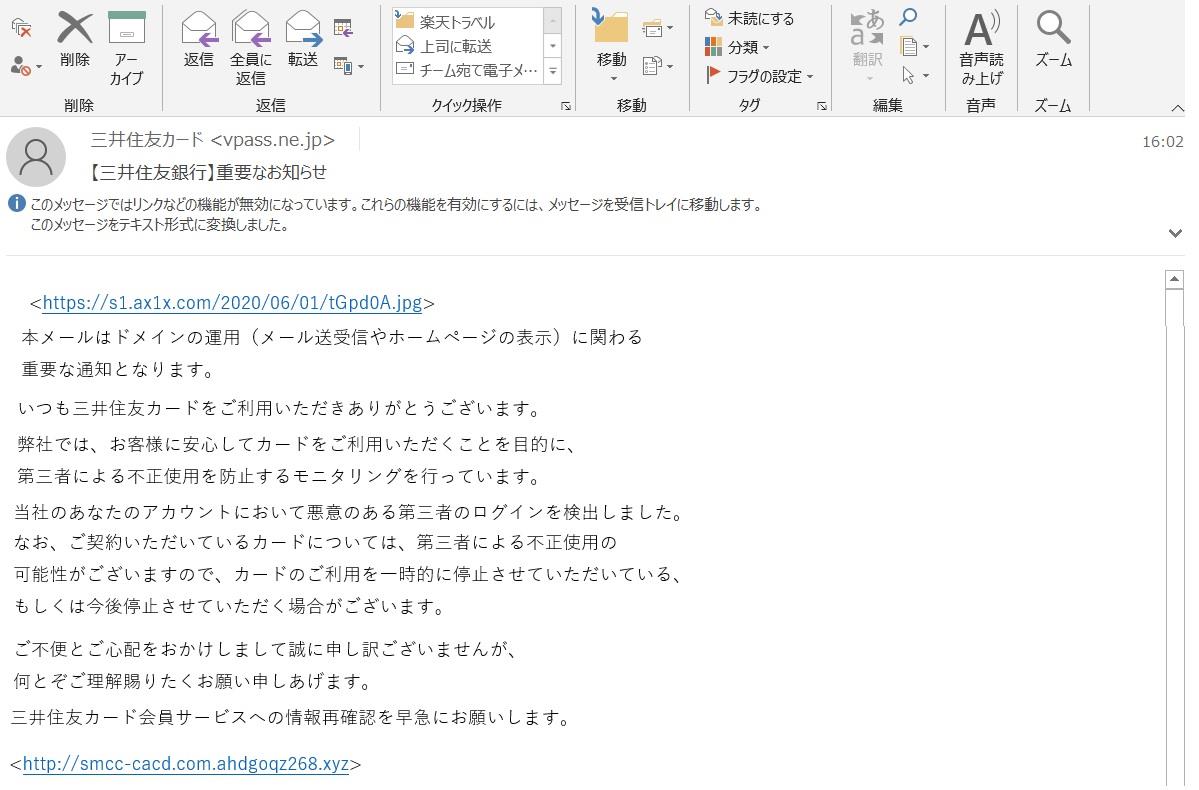This screenshot has height=790, width=1199.
Task: Click the magnifier search icon in 編集
Action: [x=908, y=17]
